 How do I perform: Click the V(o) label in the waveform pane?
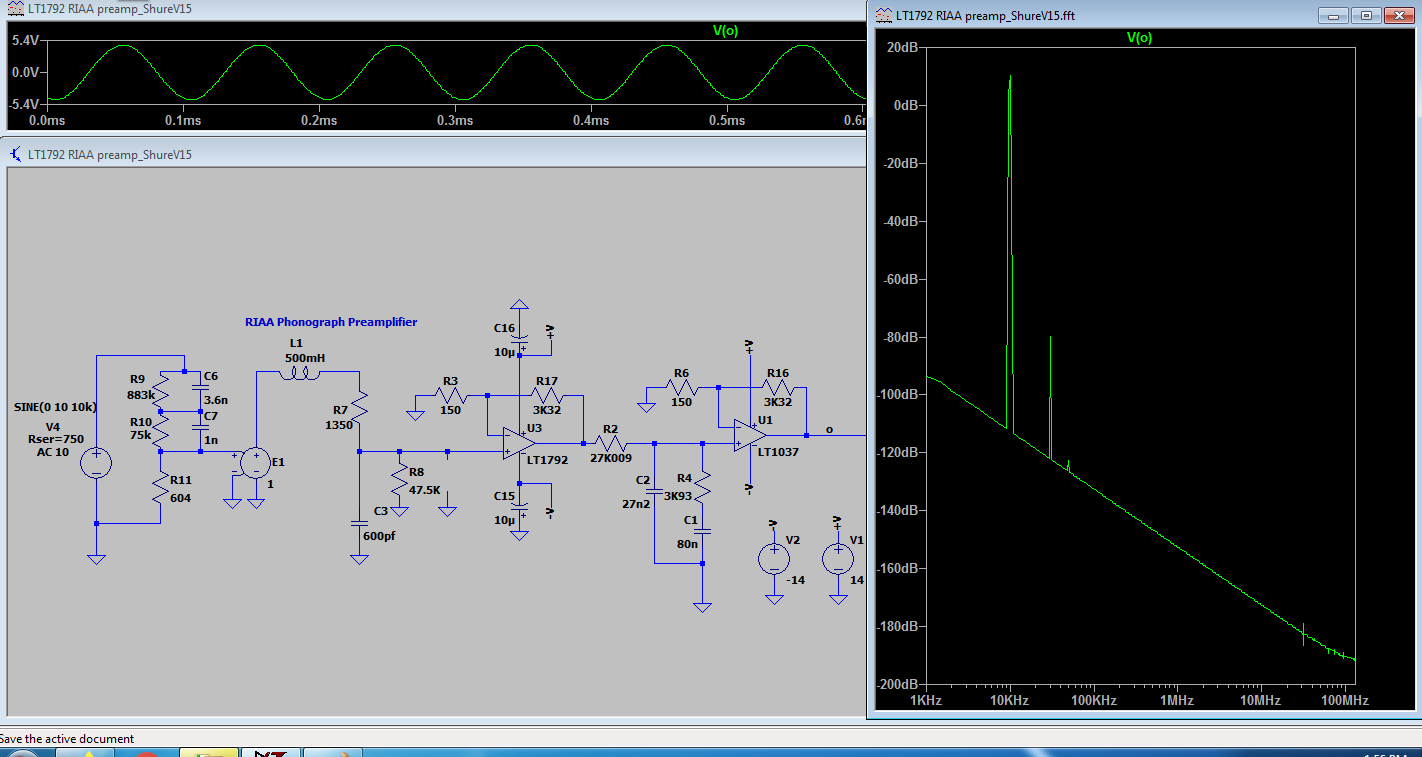[725, 30]
